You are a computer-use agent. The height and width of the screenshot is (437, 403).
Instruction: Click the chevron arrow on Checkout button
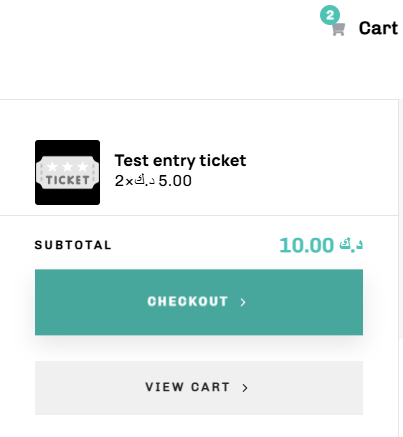243,302
